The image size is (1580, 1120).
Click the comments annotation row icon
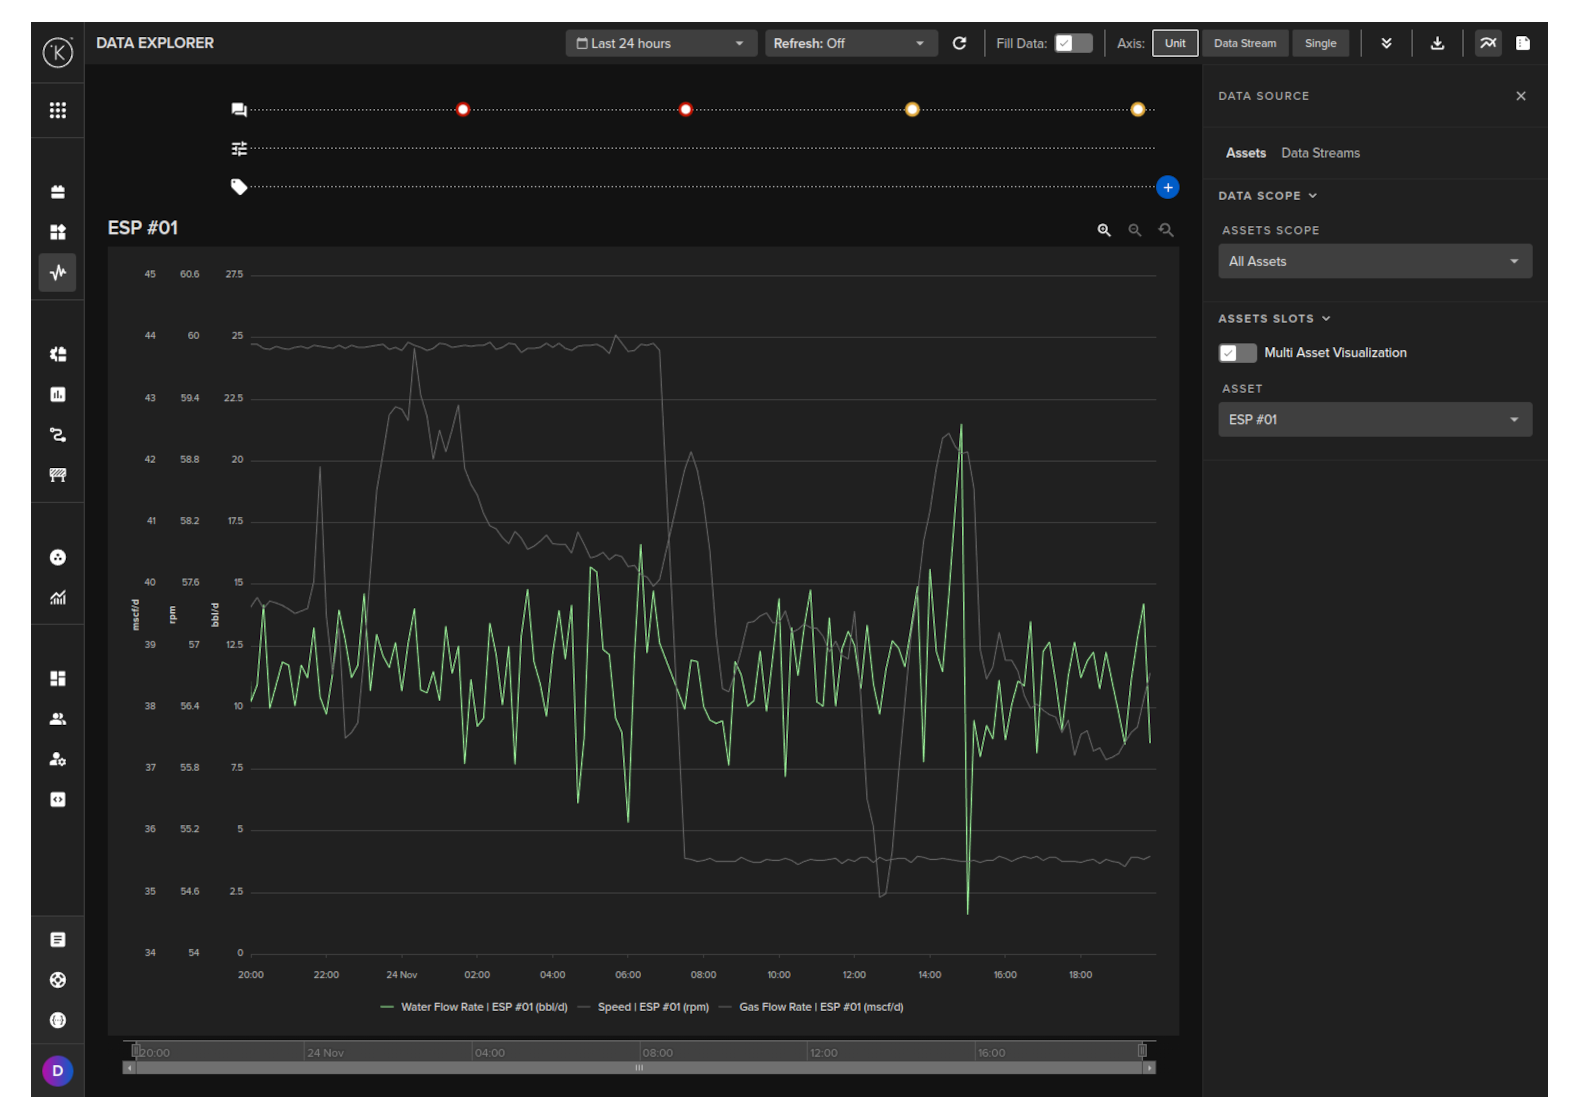tap(239, 110)
